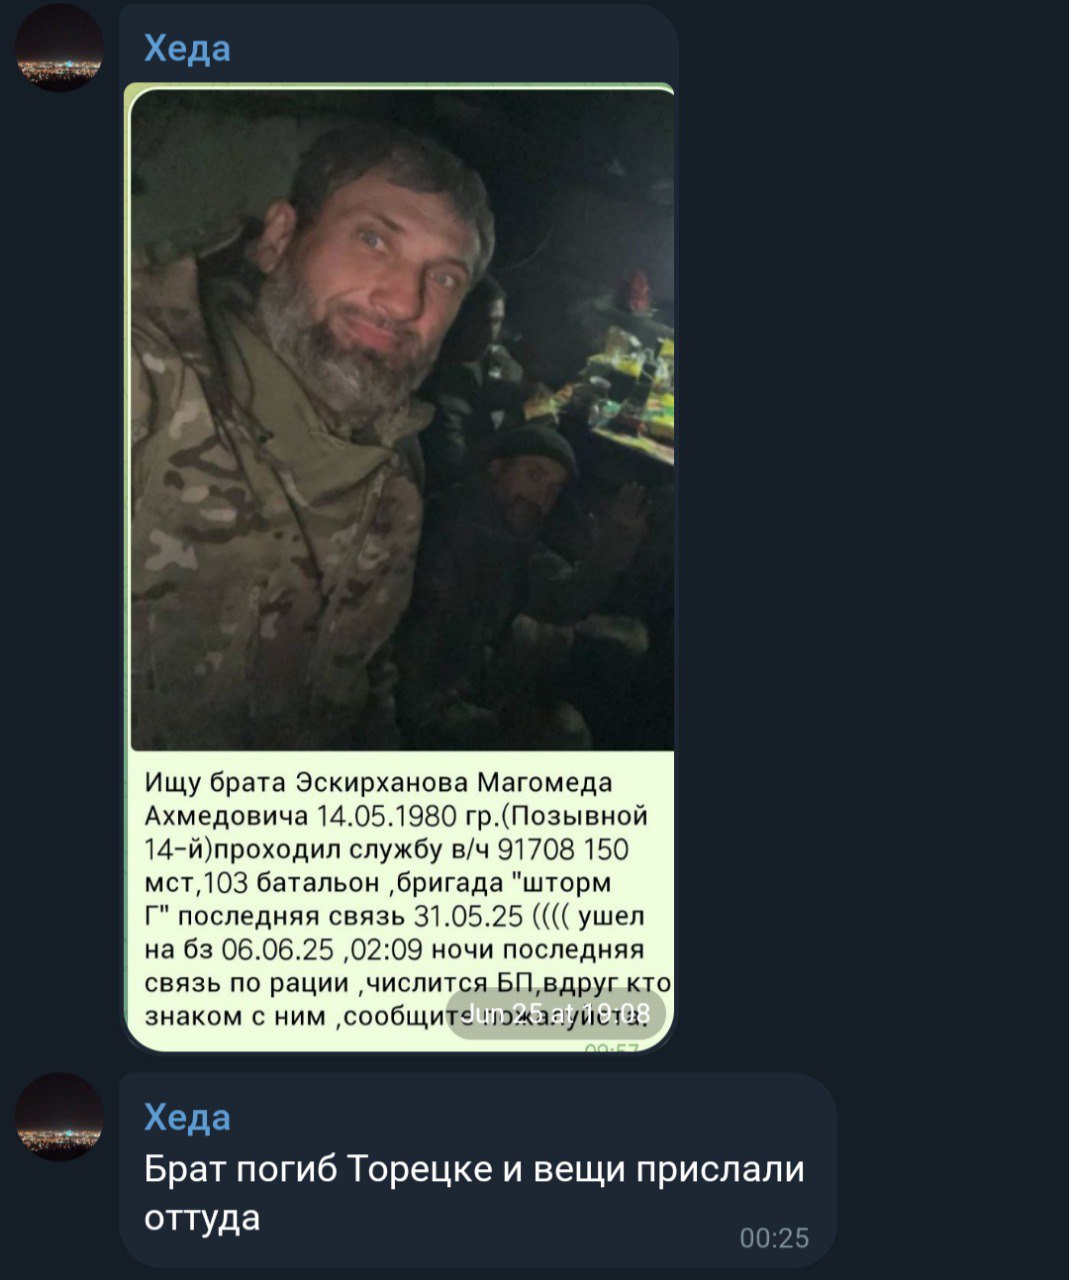Click the waving man in the photo background
The height and width of the screenshot is (1280, 1069).
pos(560,520)
